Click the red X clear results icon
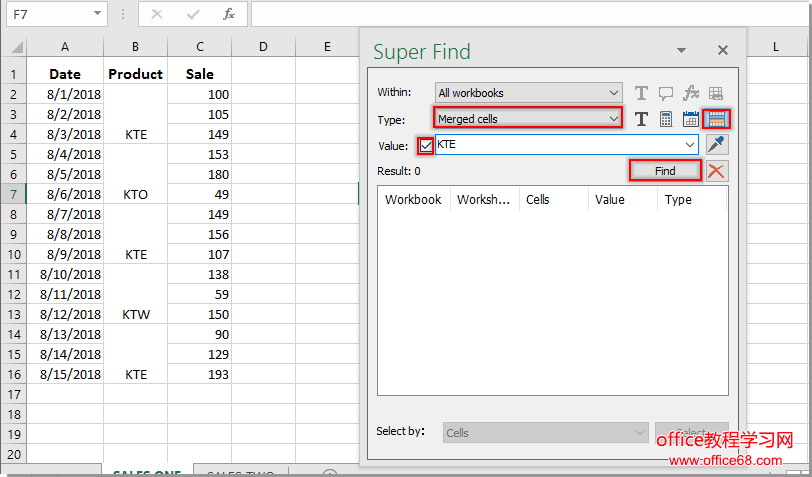The image size is (812, 477). pyautogui.click(x=716, y=171)
